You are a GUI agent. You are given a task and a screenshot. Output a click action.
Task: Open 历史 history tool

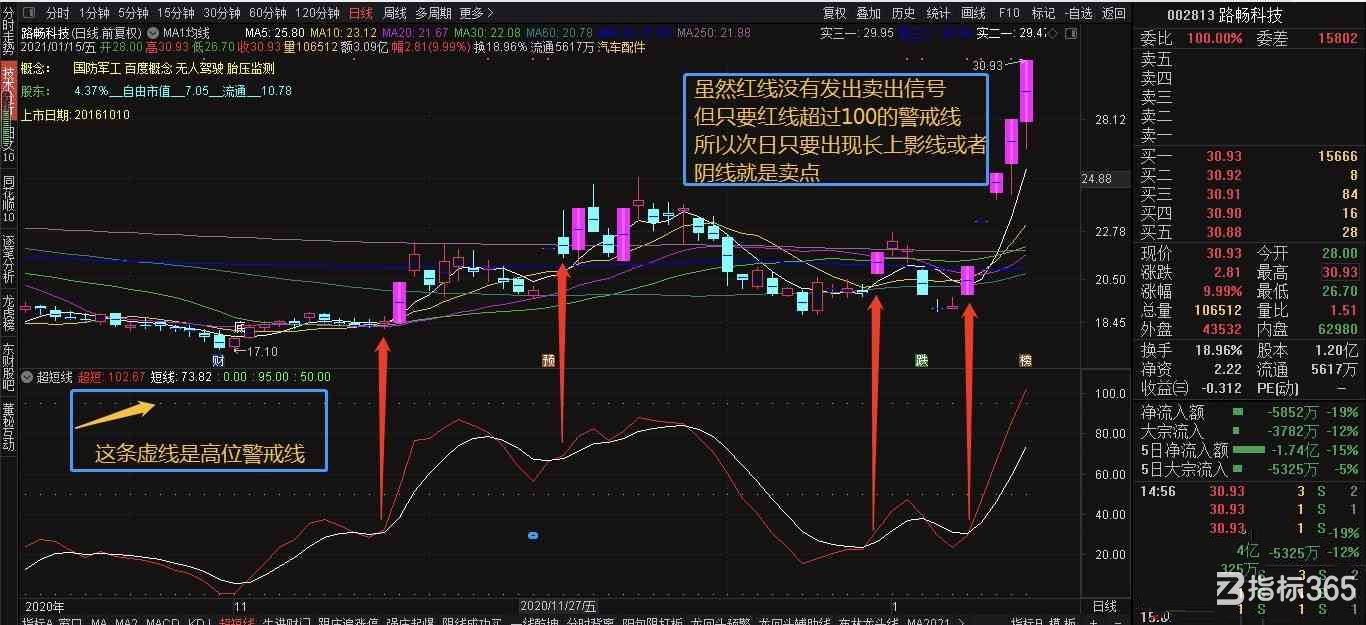click(903, 13)
